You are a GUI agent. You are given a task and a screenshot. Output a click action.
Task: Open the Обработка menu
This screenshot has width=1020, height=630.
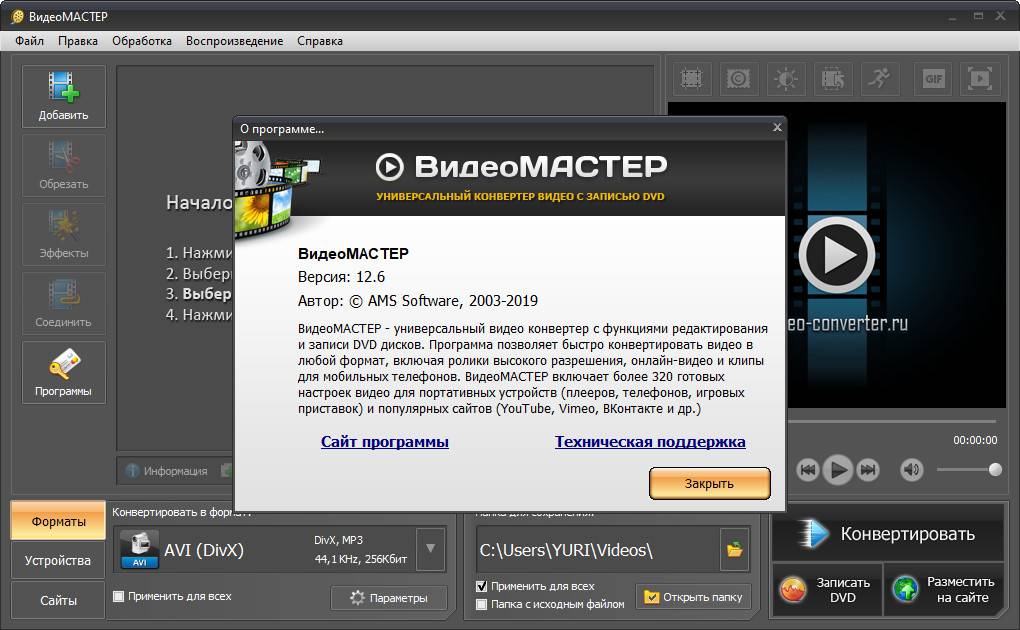(142, 41)
